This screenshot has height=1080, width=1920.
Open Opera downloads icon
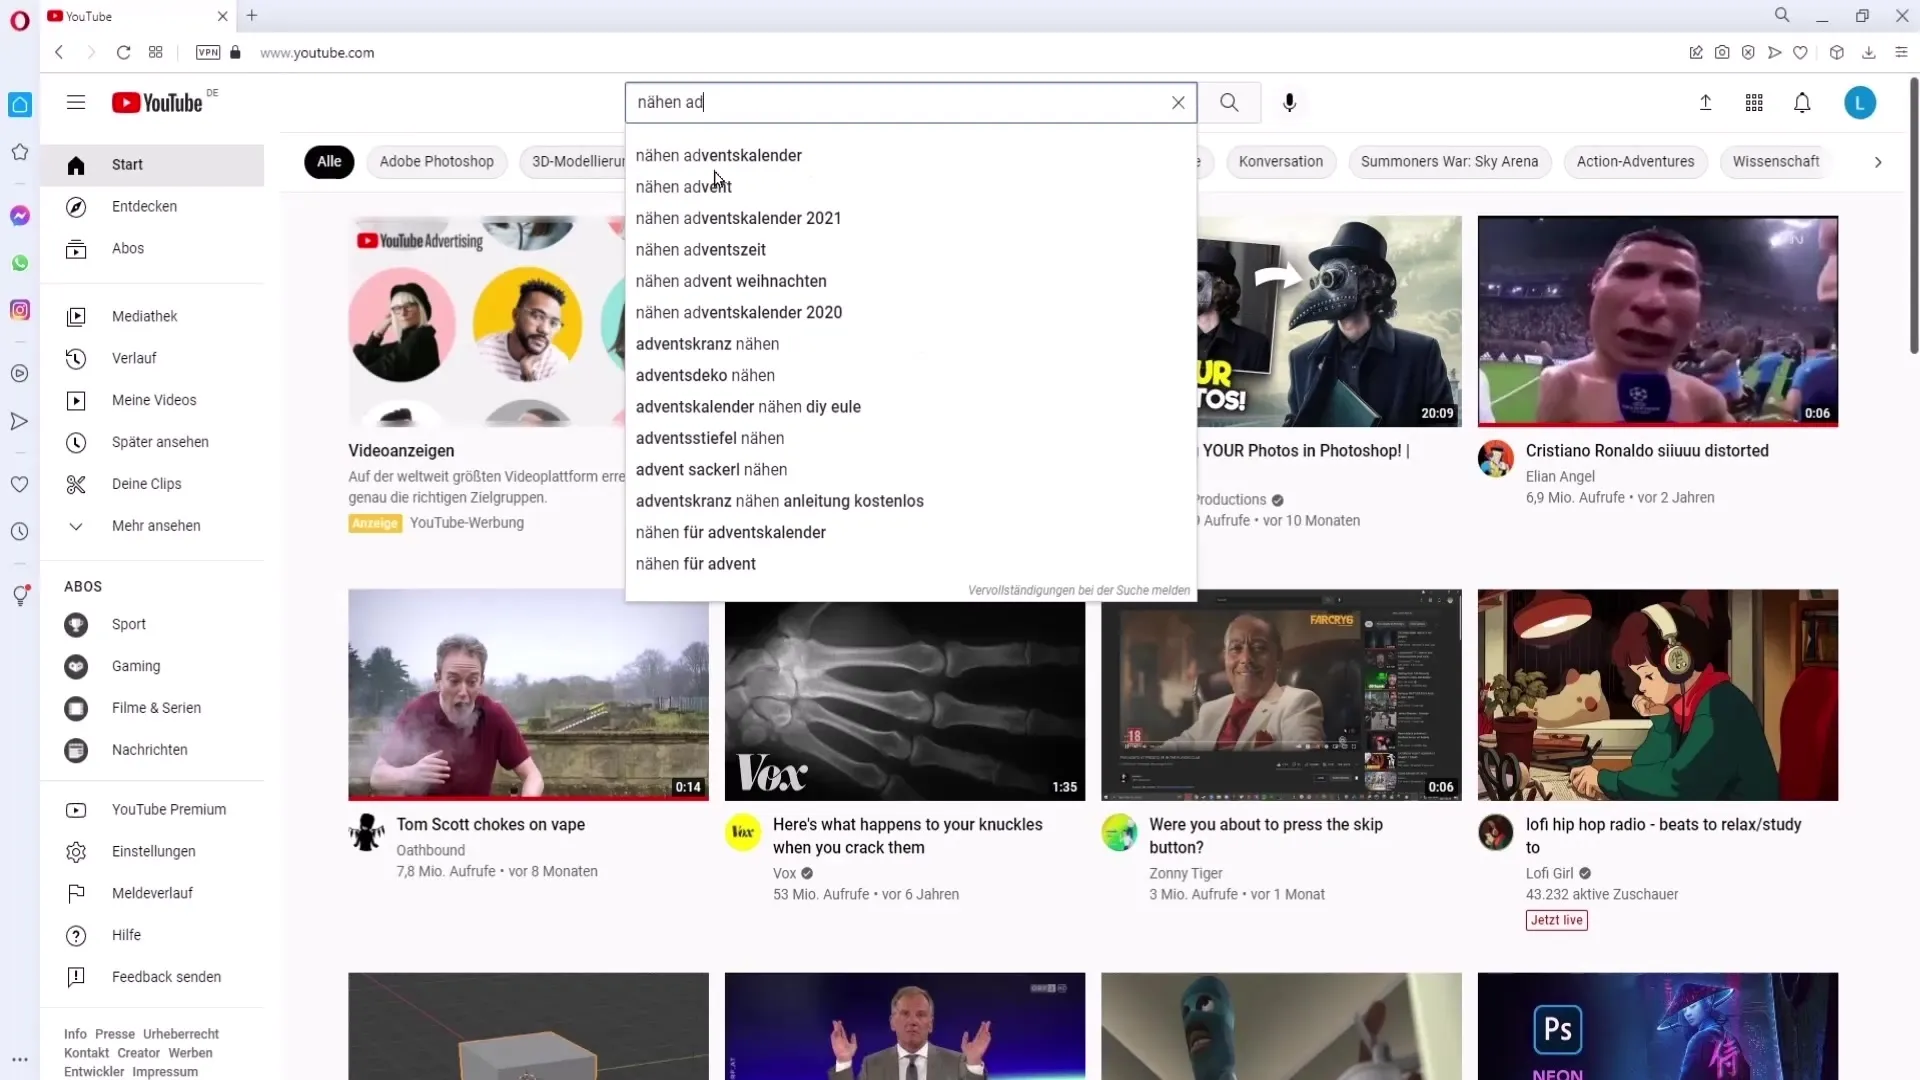point(1868,52)
